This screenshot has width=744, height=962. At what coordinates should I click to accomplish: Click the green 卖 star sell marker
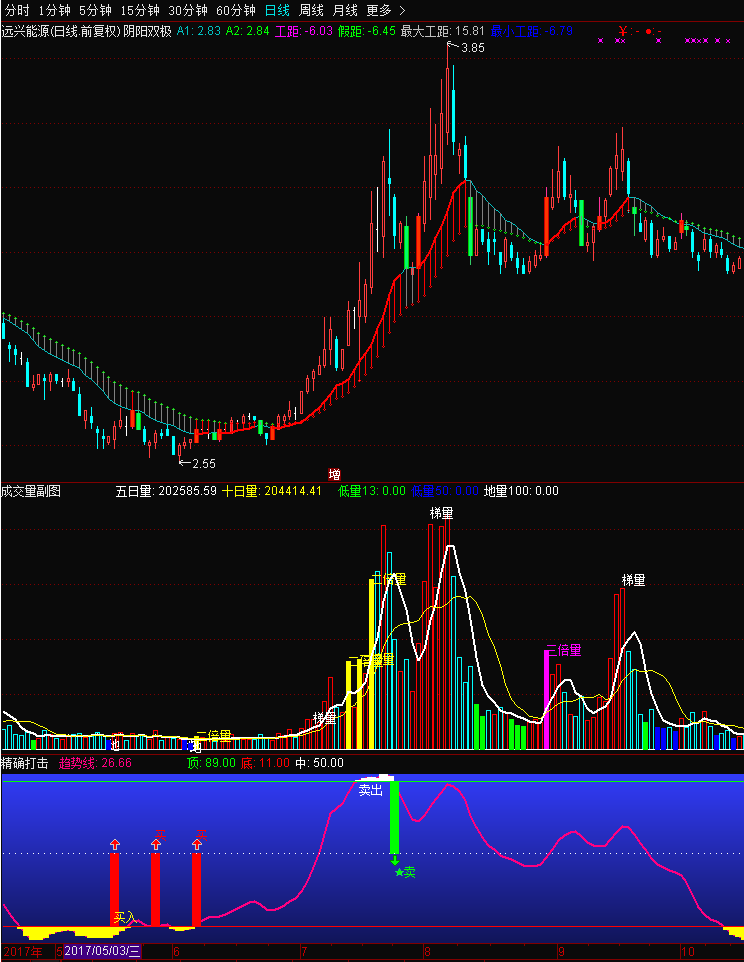coord(405,873)
